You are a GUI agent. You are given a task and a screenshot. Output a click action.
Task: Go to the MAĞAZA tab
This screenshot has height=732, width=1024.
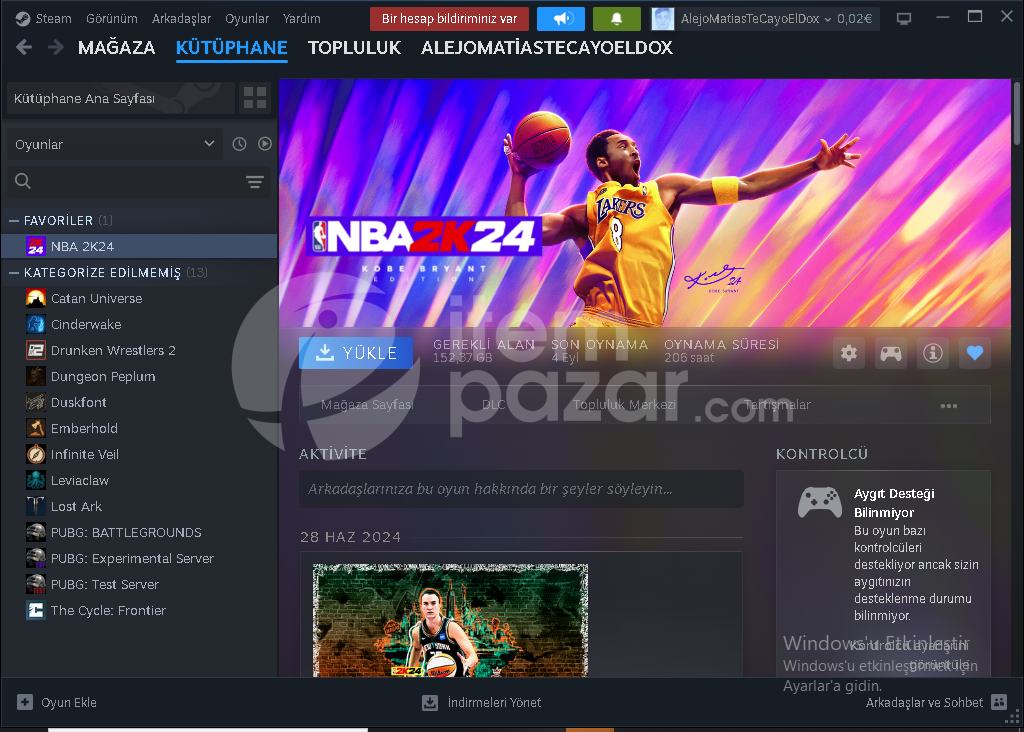[x=116, y=48]
